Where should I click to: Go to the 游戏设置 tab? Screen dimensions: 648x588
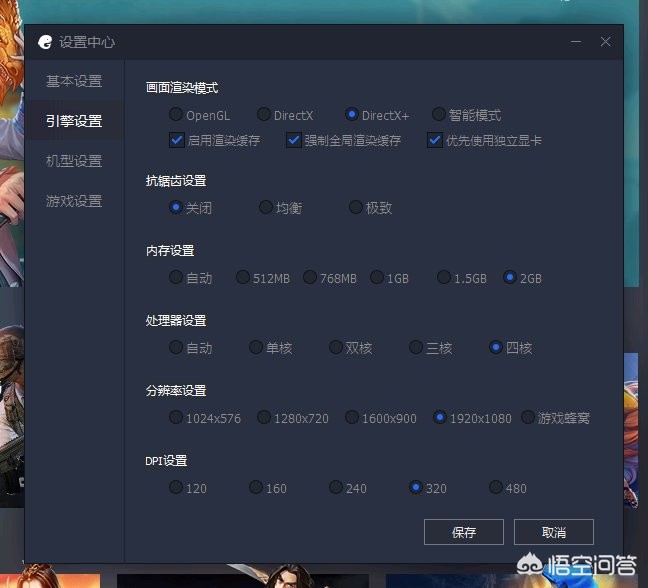(x=74, y=201)
